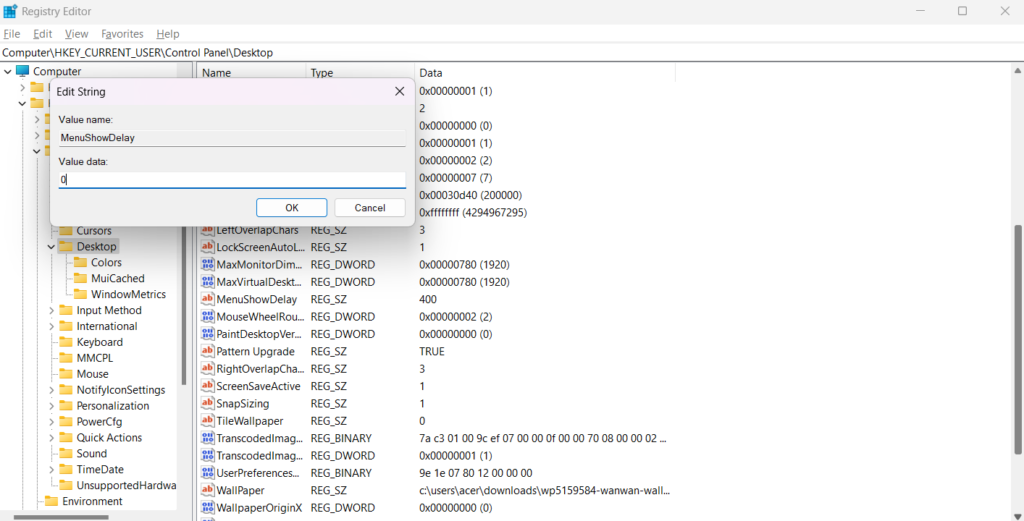
Task: Select the Cursors key in tree
Action: tap(94, 230)
